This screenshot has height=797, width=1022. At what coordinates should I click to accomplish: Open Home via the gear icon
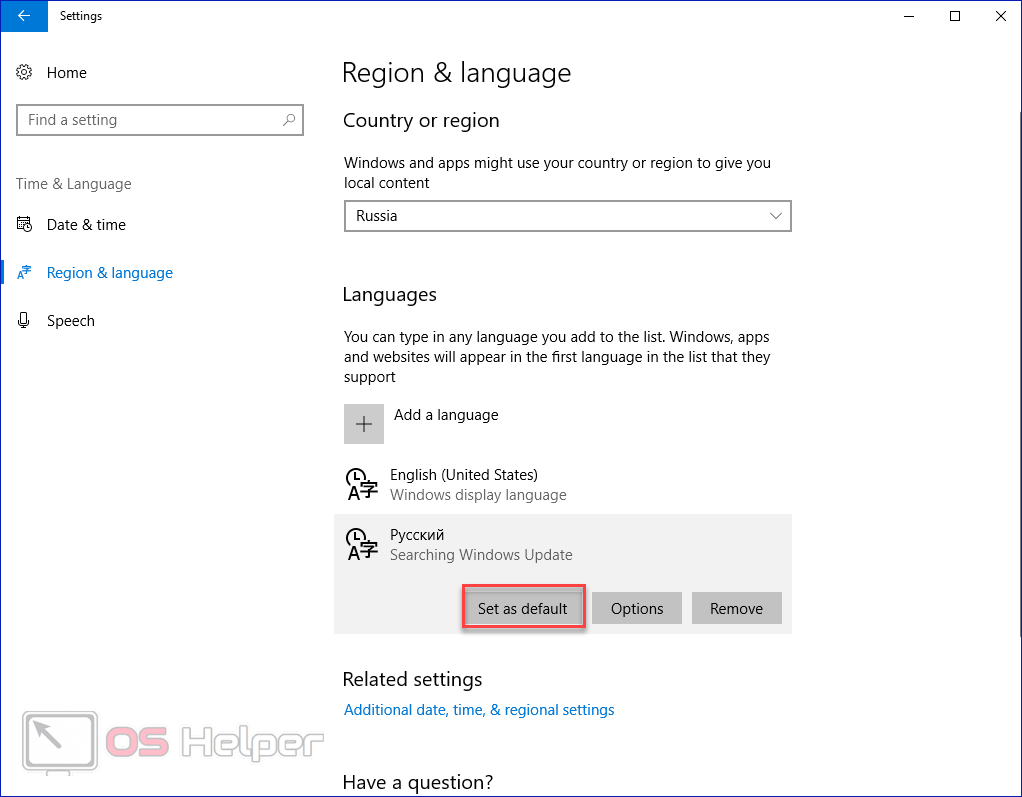[x=24, y=72]
